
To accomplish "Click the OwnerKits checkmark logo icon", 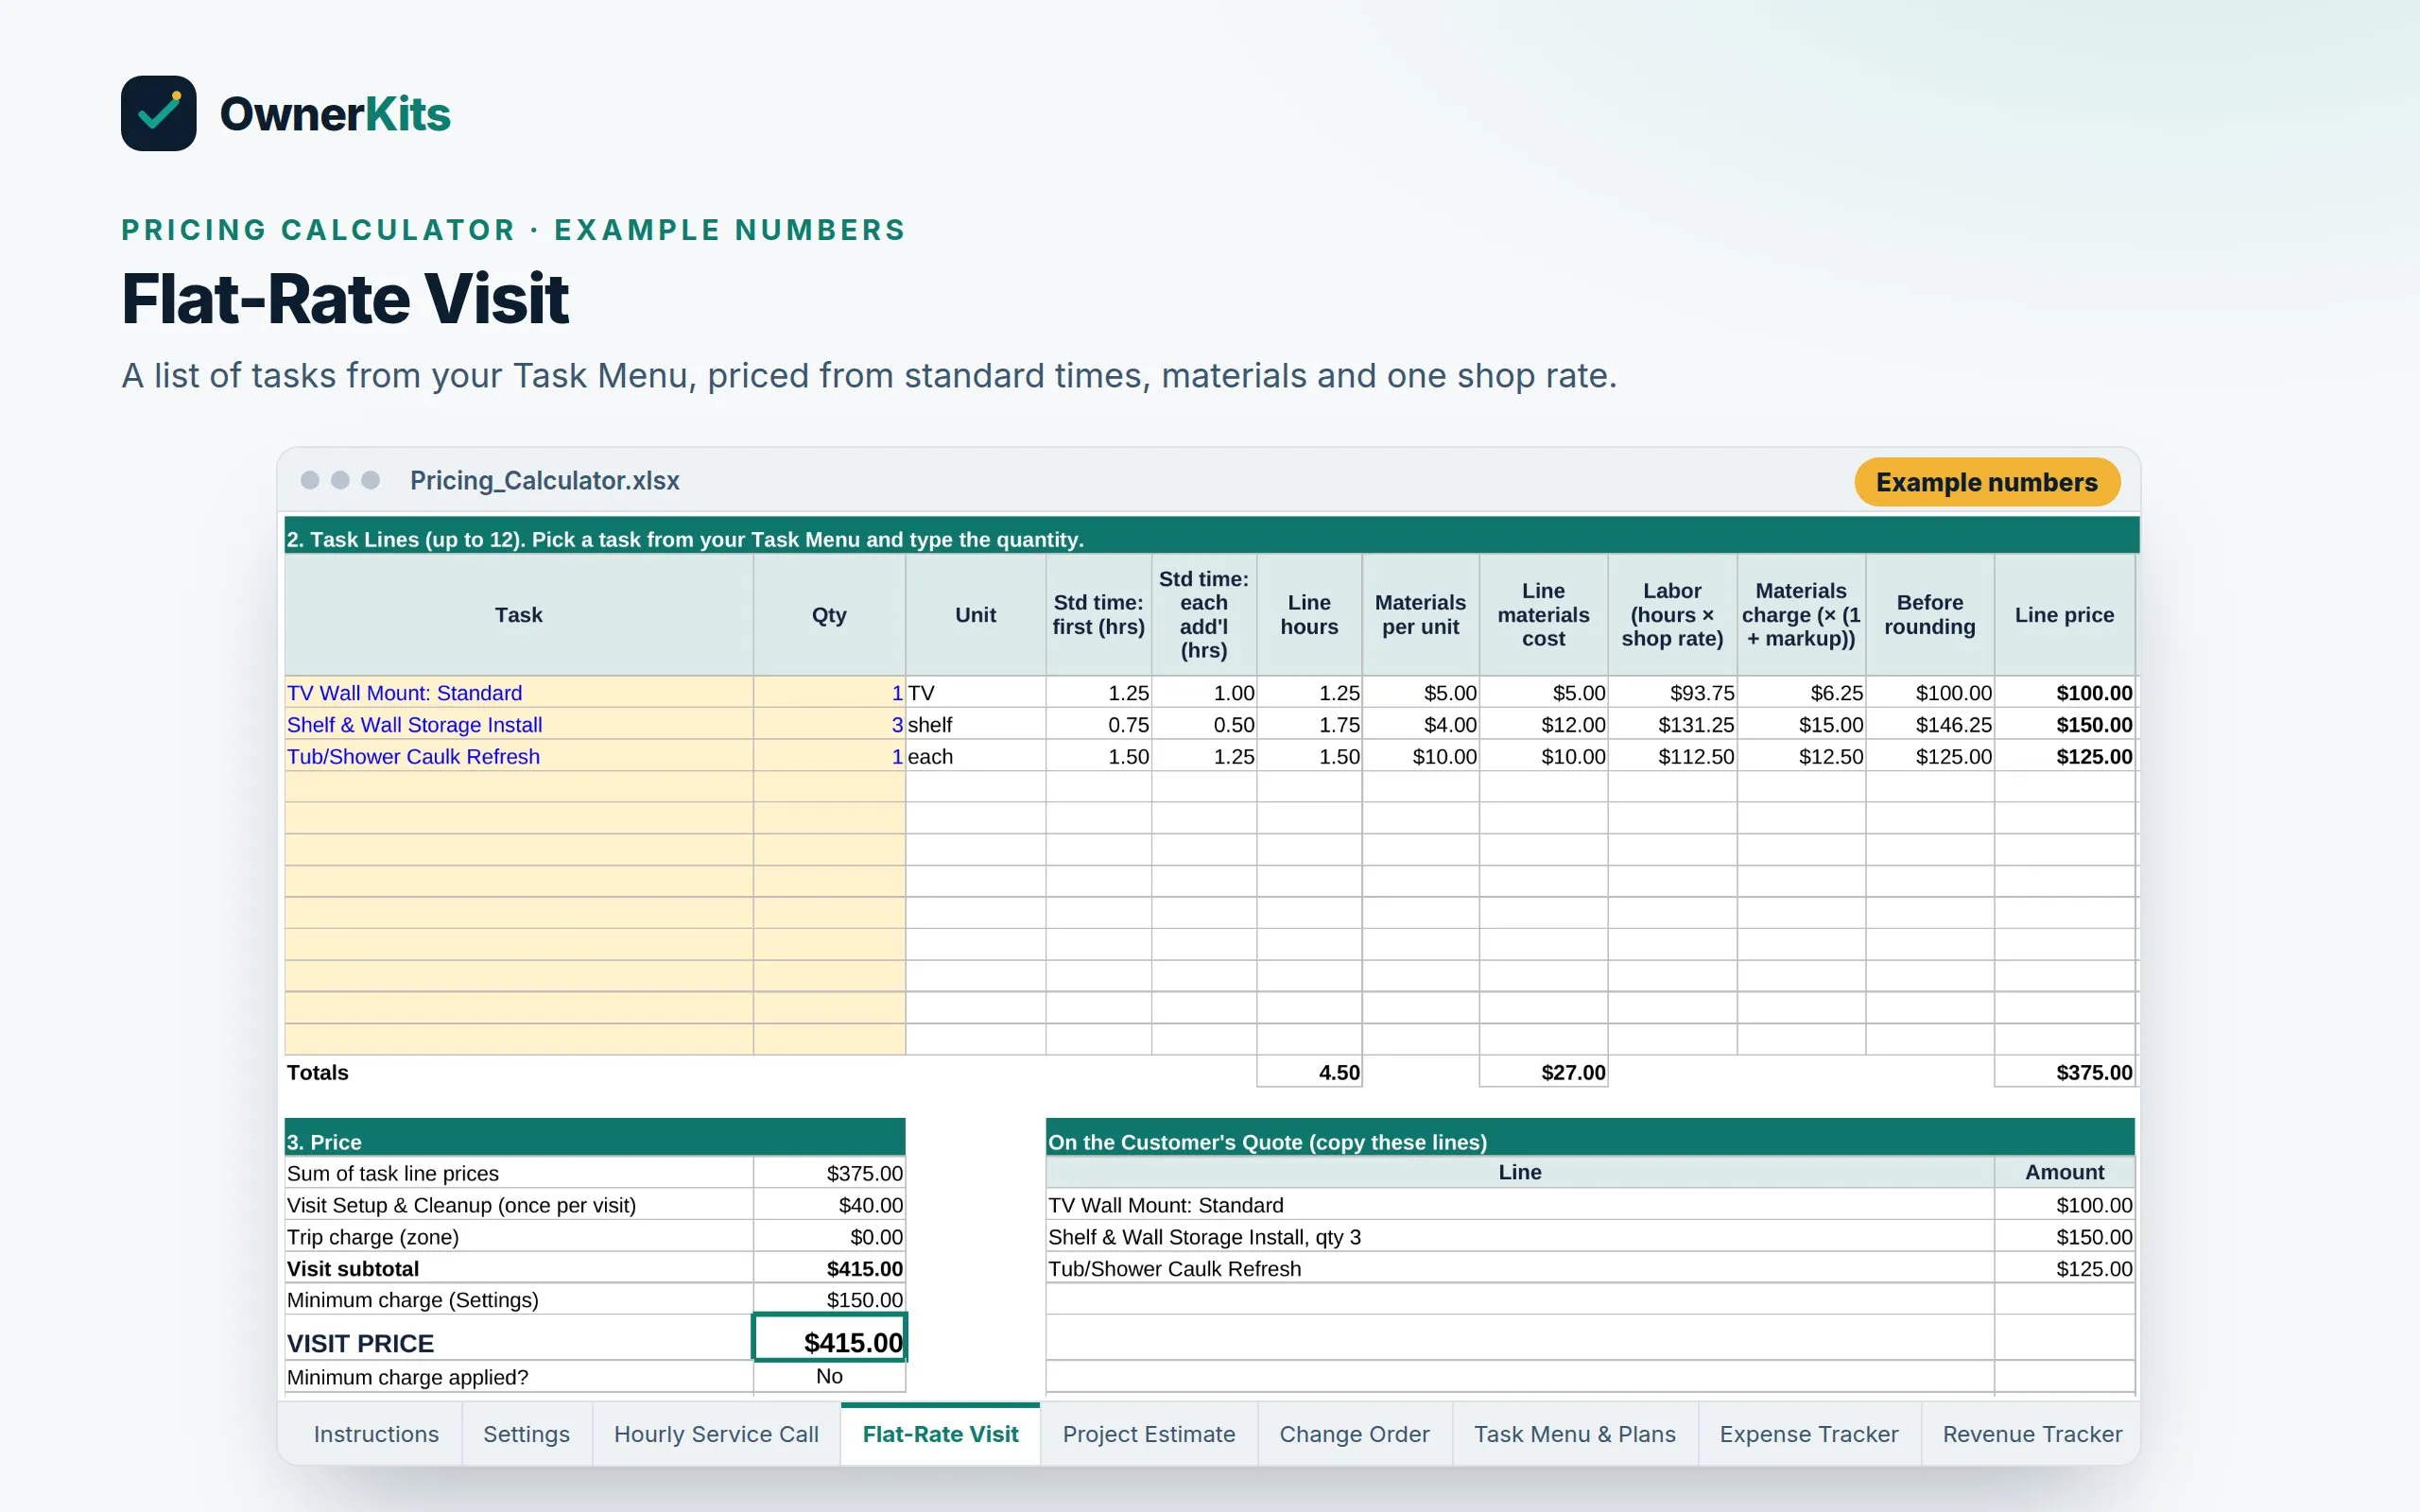I will [158, 113].
